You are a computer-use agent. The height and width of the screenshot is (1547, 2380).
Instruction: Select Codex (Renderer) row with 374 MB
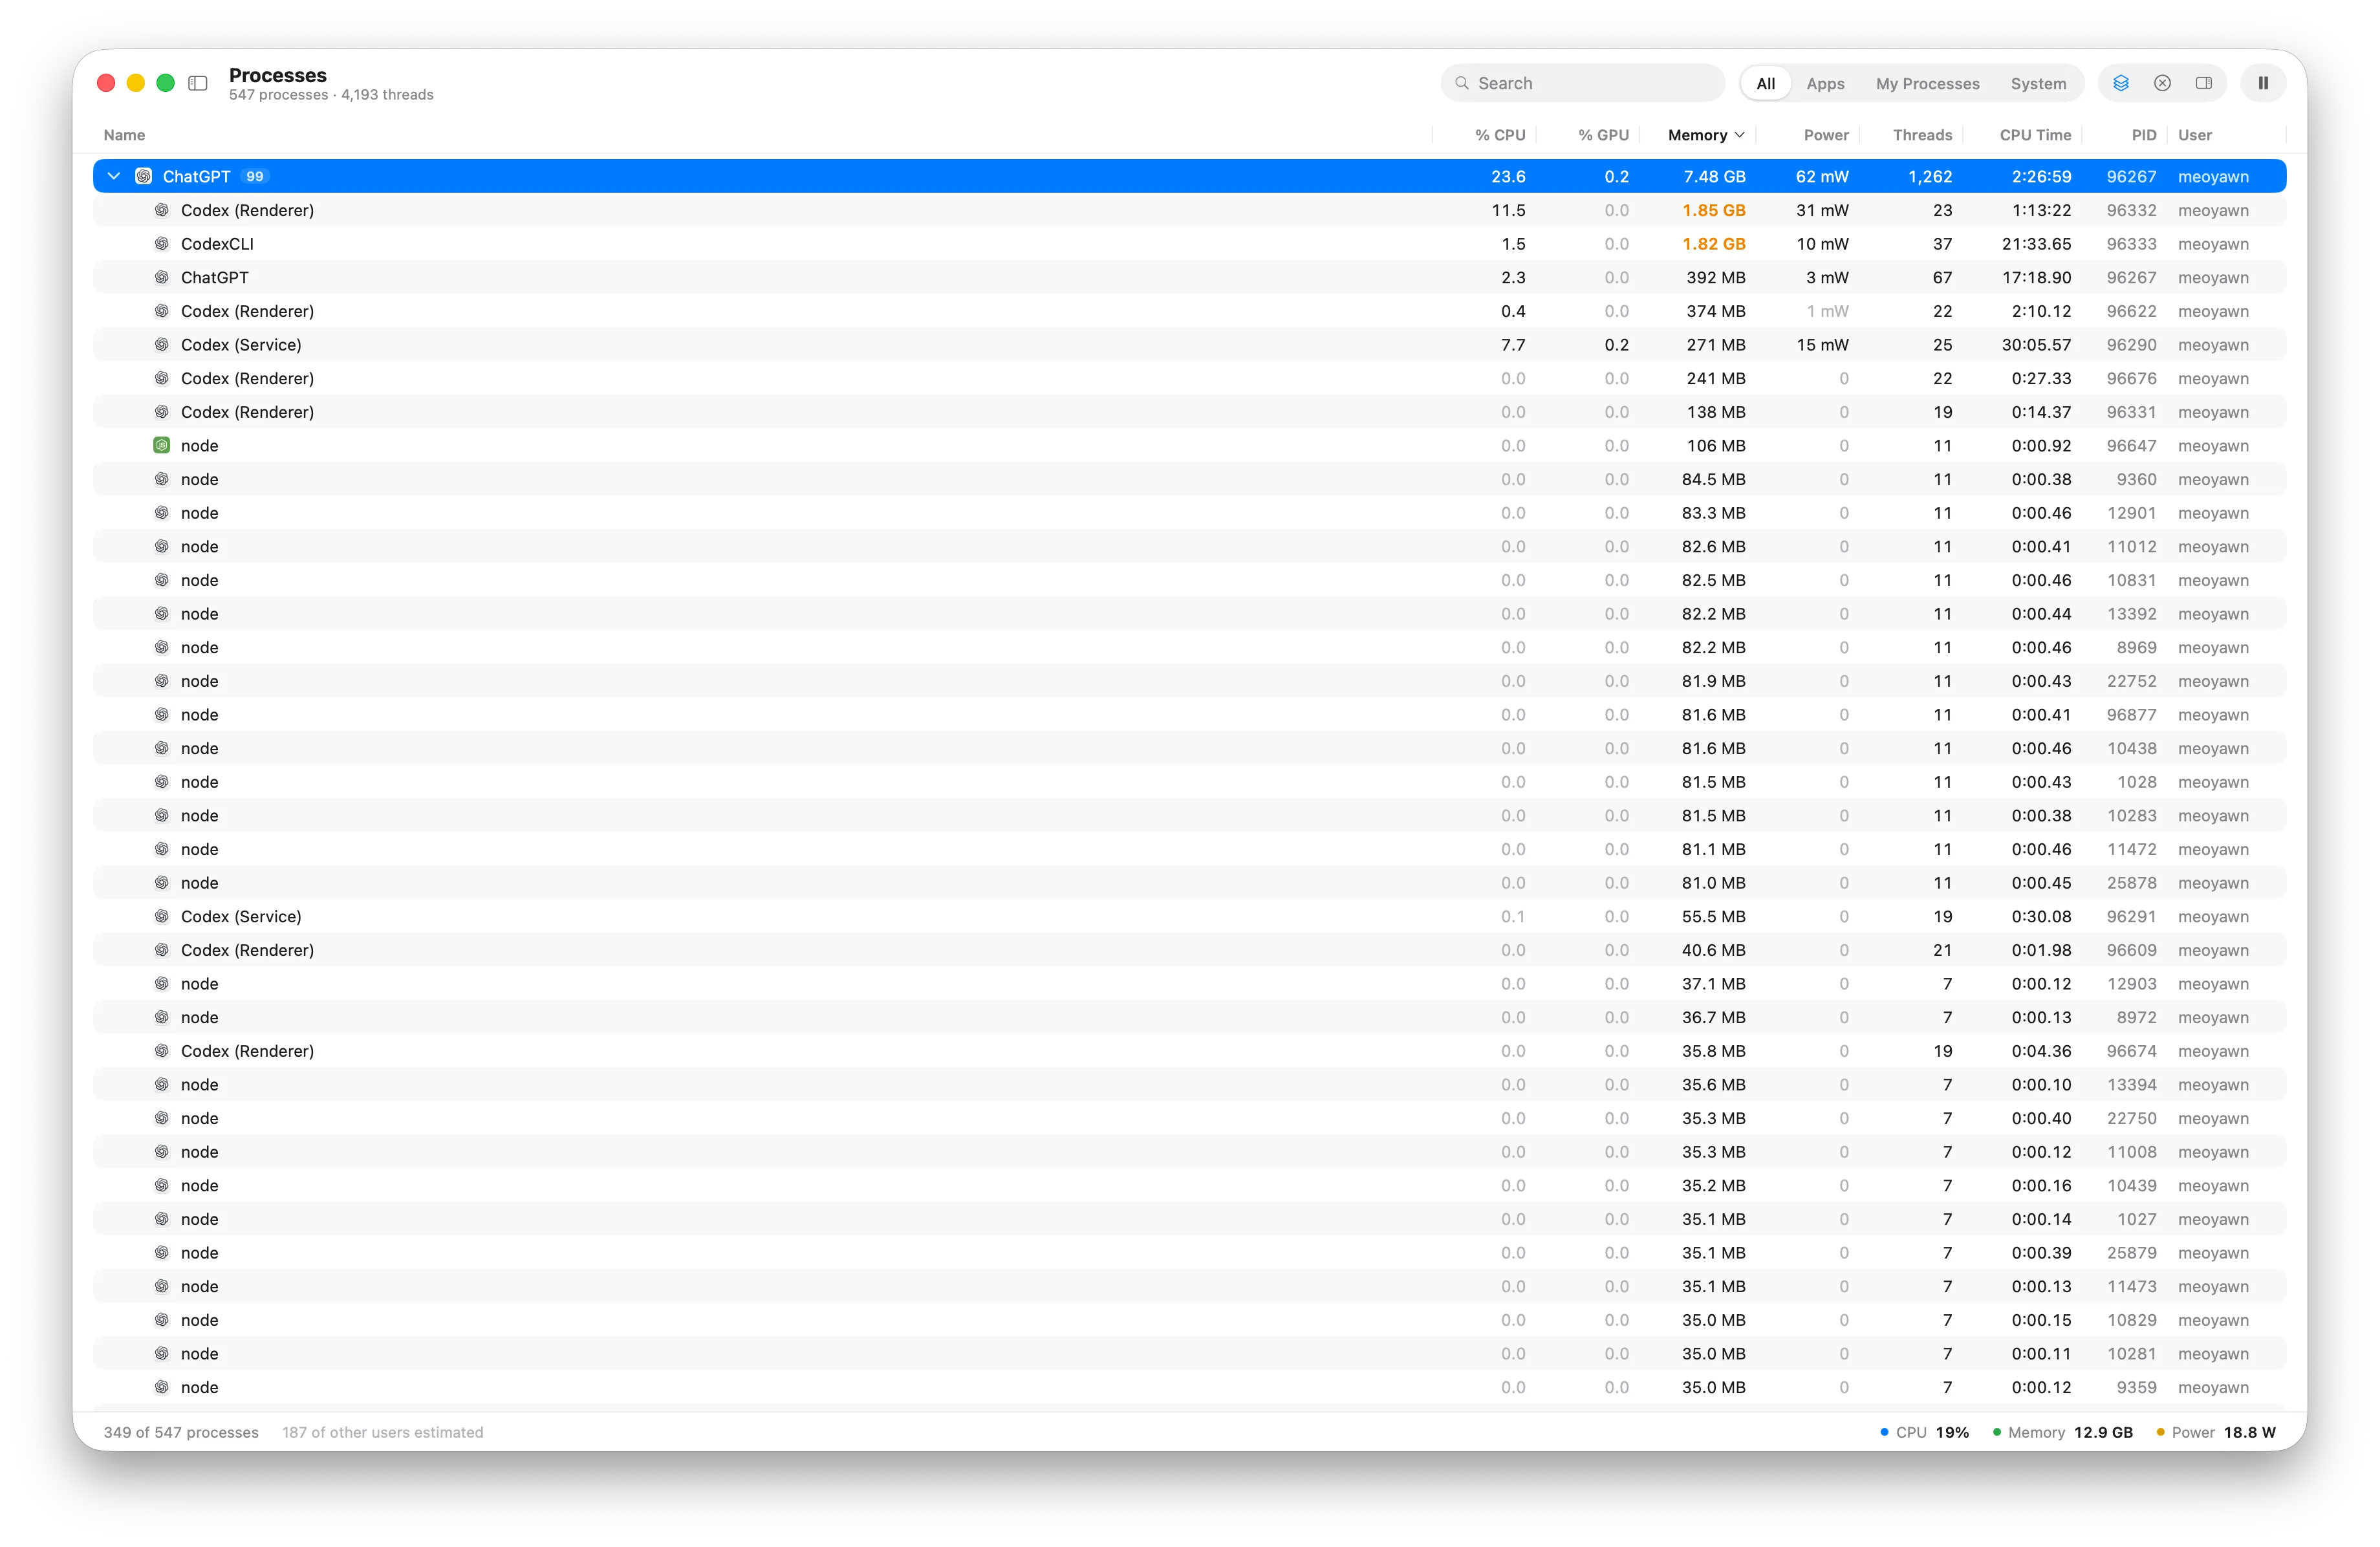1190,311
